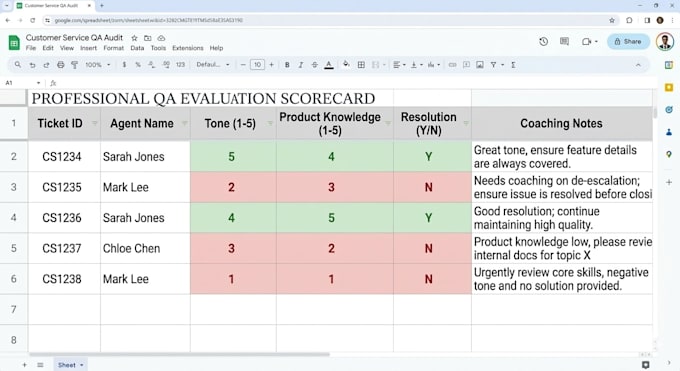This screenshot has width=680, height=371.
Task: Toggle the filter funnel on
Action: pos(494,65)
